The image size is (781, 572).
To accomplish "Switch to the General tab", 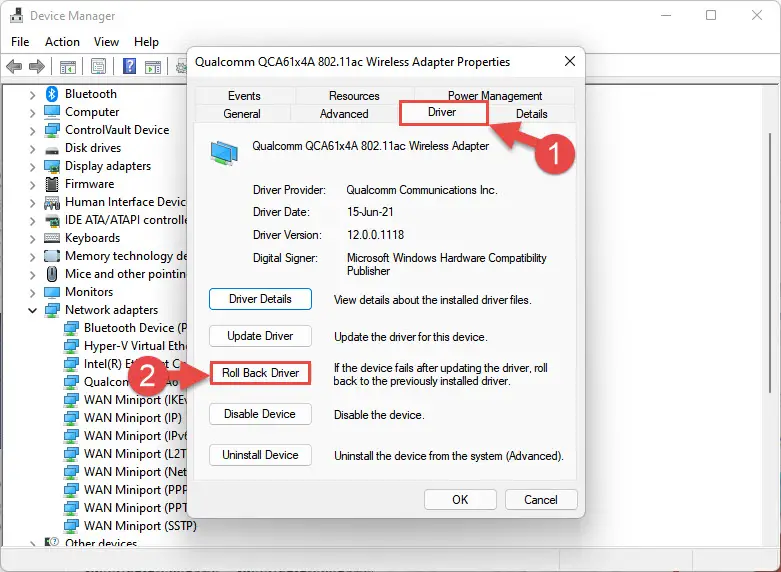I will click(x=242, y=114).
